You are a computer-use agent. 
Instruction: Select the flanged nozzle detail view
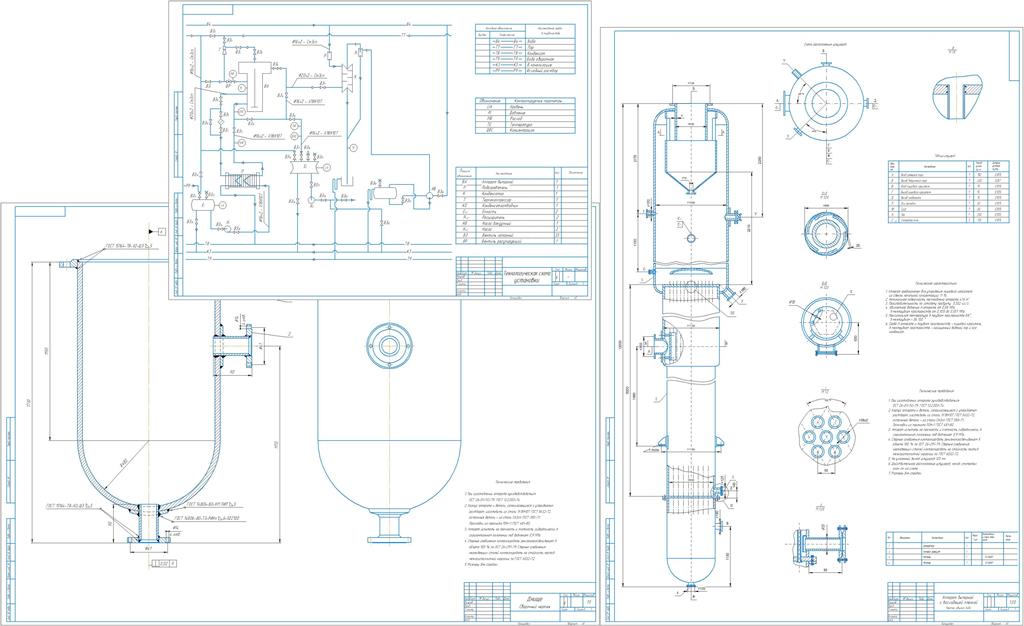pos(821,544)
